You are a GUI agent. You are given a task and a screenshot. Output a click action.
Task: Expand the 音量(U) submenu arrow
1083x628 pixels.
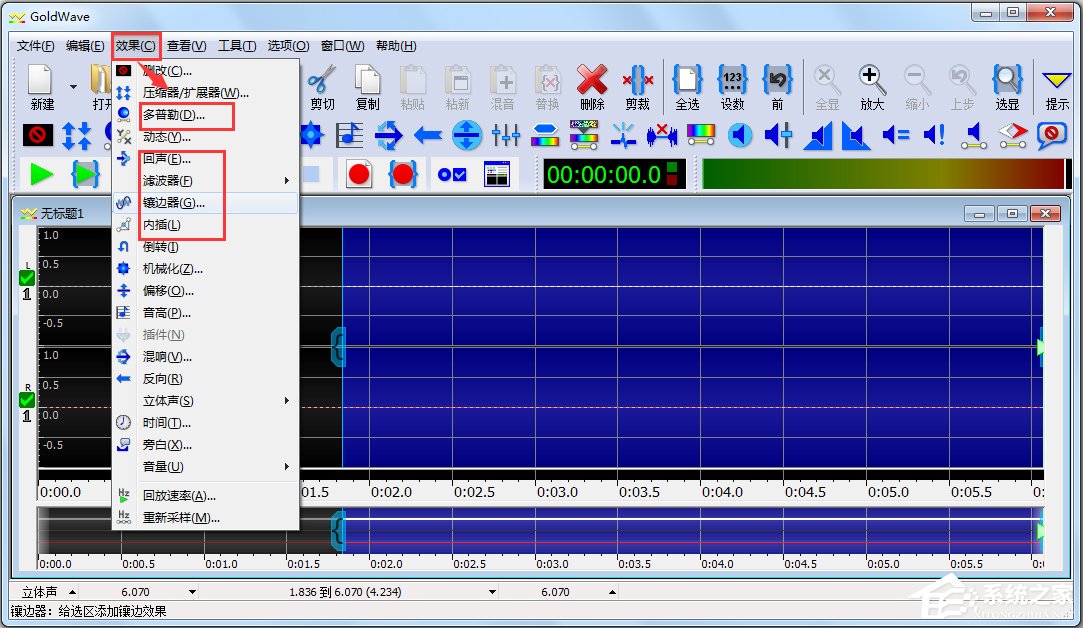coord(287,467)
